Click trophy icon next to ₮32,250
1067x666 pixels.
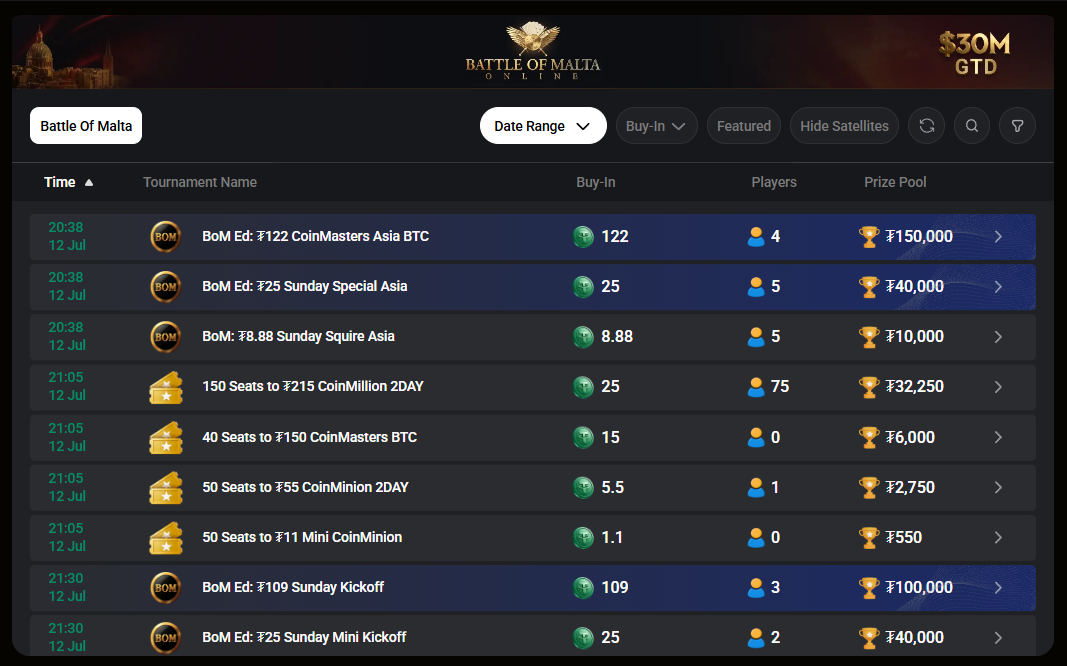(869, 387)
